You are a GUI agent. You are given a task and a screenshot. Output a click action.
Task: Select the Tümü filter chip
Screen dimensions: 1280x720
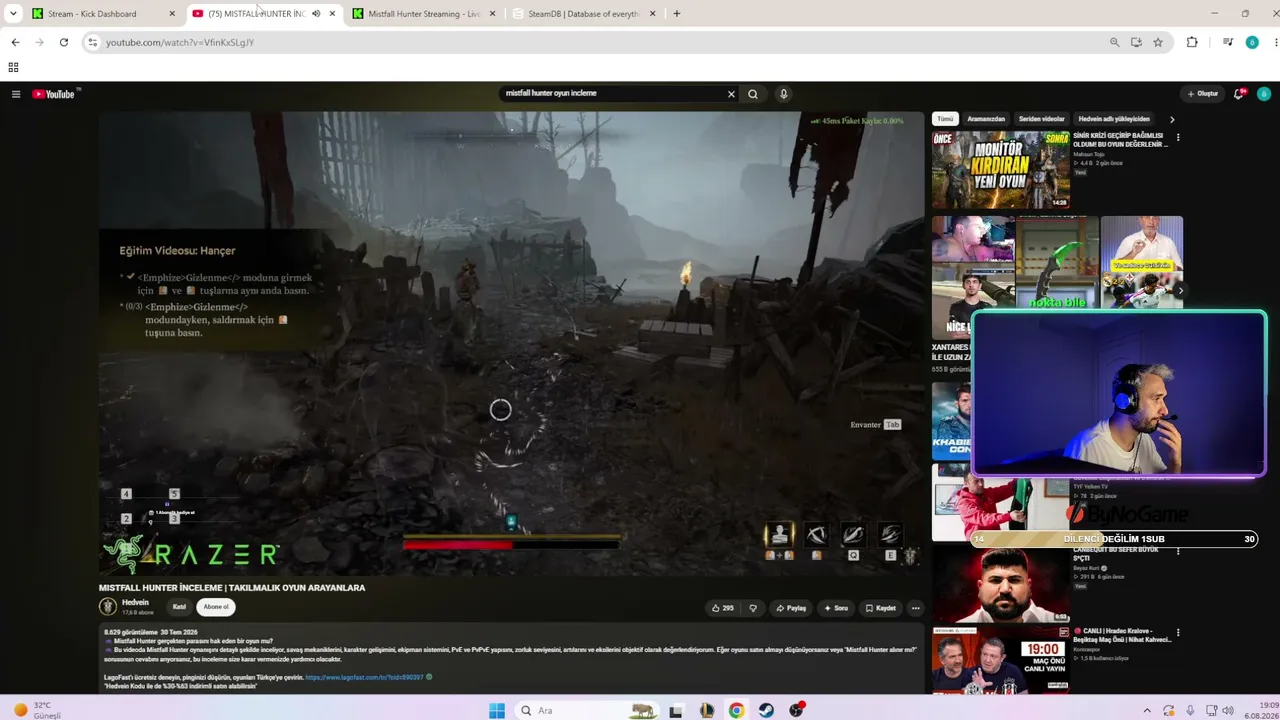945,119
